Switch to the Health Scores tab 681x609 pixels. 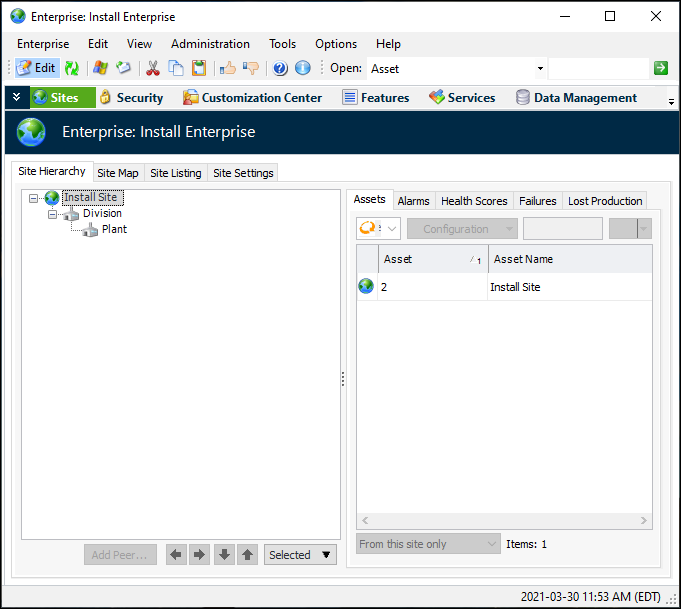pyautogui.click(x=474, y=201)
